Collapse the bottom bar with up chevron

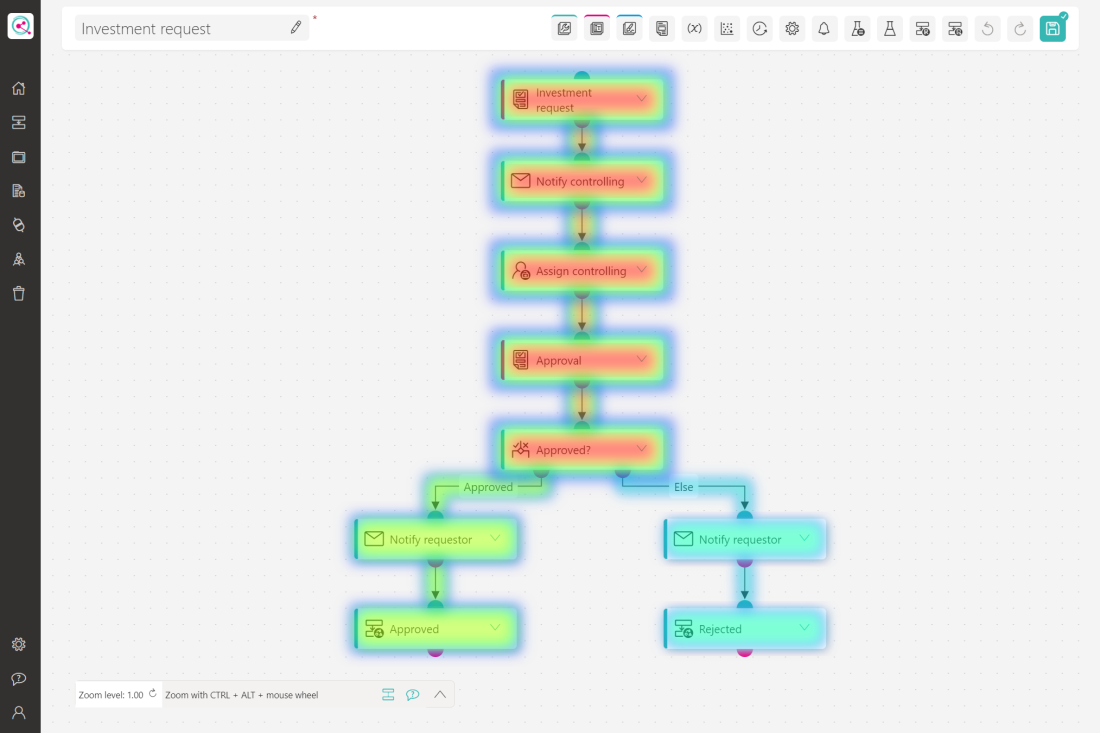click(440, 694)
